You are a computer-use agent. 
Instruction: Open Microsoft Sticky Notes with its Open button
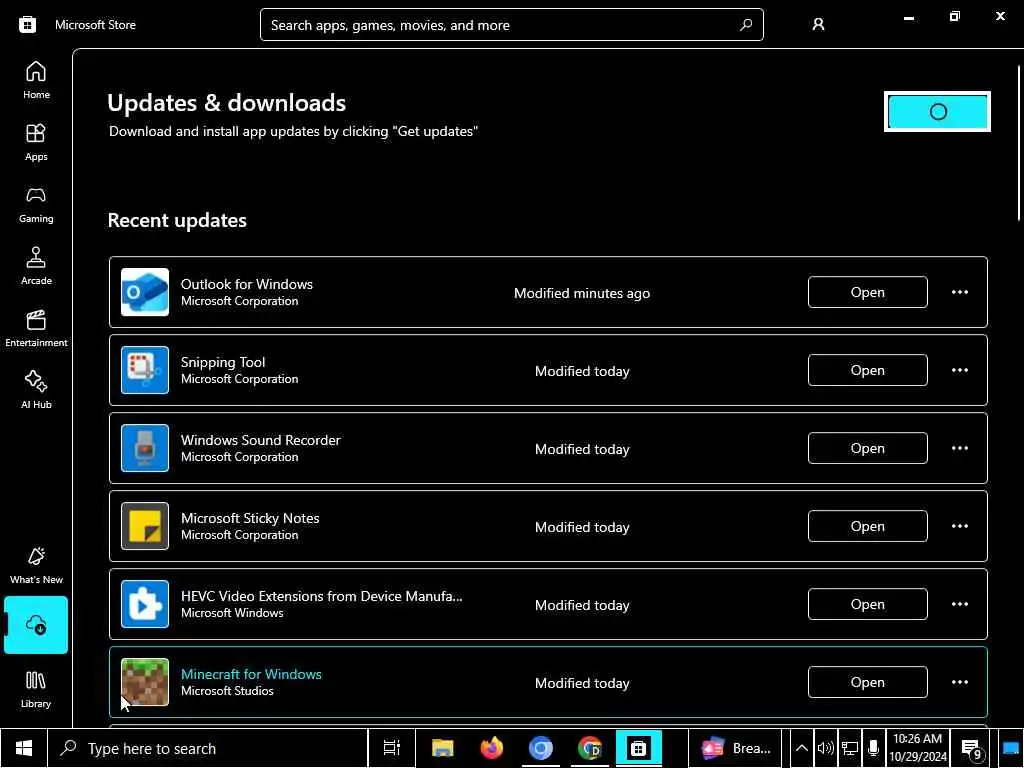tap(867, 526)
